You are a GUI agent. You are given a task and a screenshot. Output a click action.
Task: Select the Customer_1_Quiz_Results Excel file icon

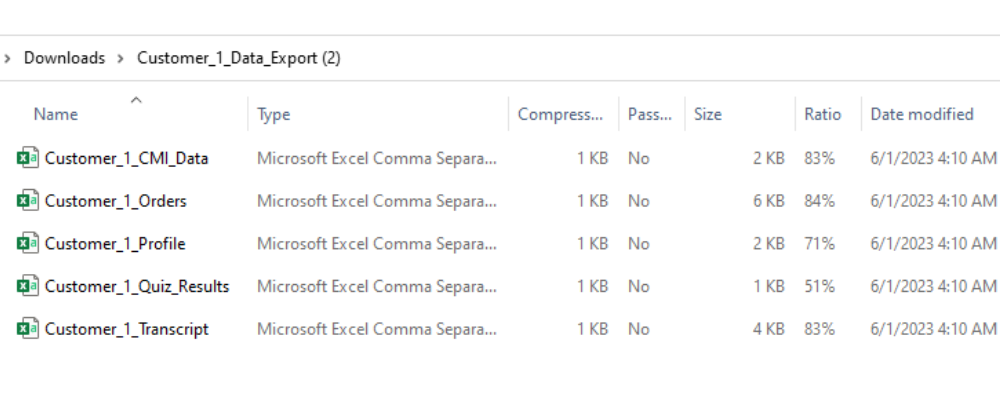[x=27, y=286]
